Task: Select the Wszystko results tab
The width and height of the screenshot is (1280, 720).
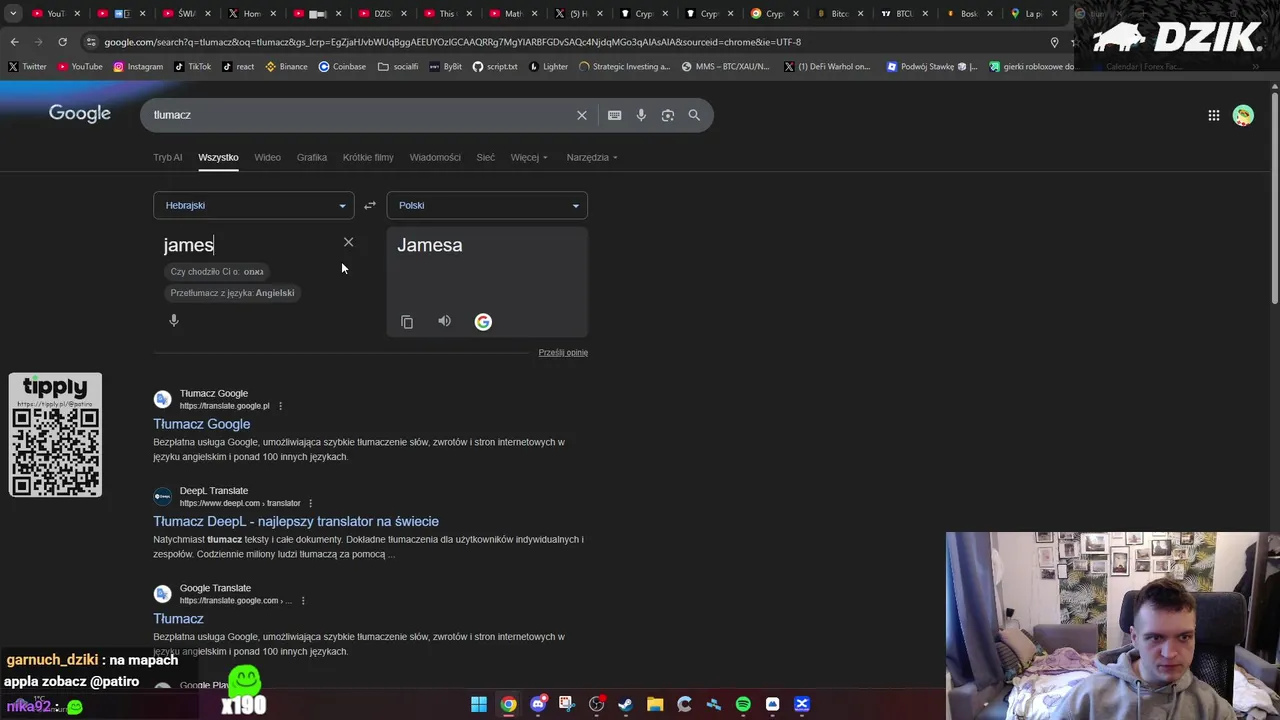Action: [x=218, y=157]
